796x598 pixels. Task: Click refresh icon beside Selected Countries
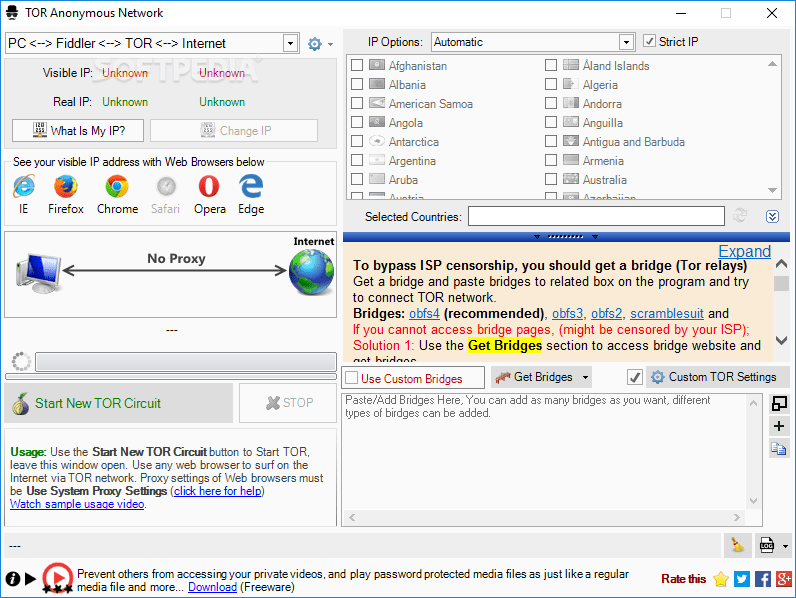[740, 216]
